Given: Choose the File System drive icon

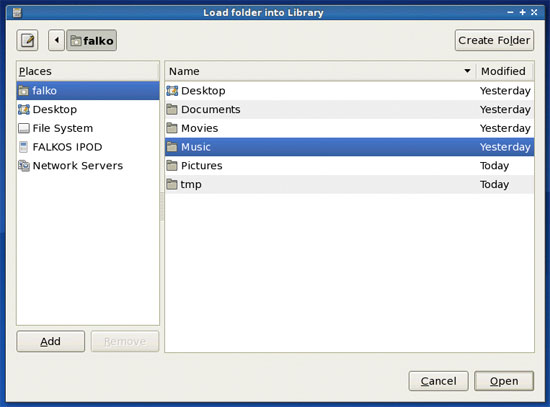Looking at the screenshot, I should click(x=24, y=128).
